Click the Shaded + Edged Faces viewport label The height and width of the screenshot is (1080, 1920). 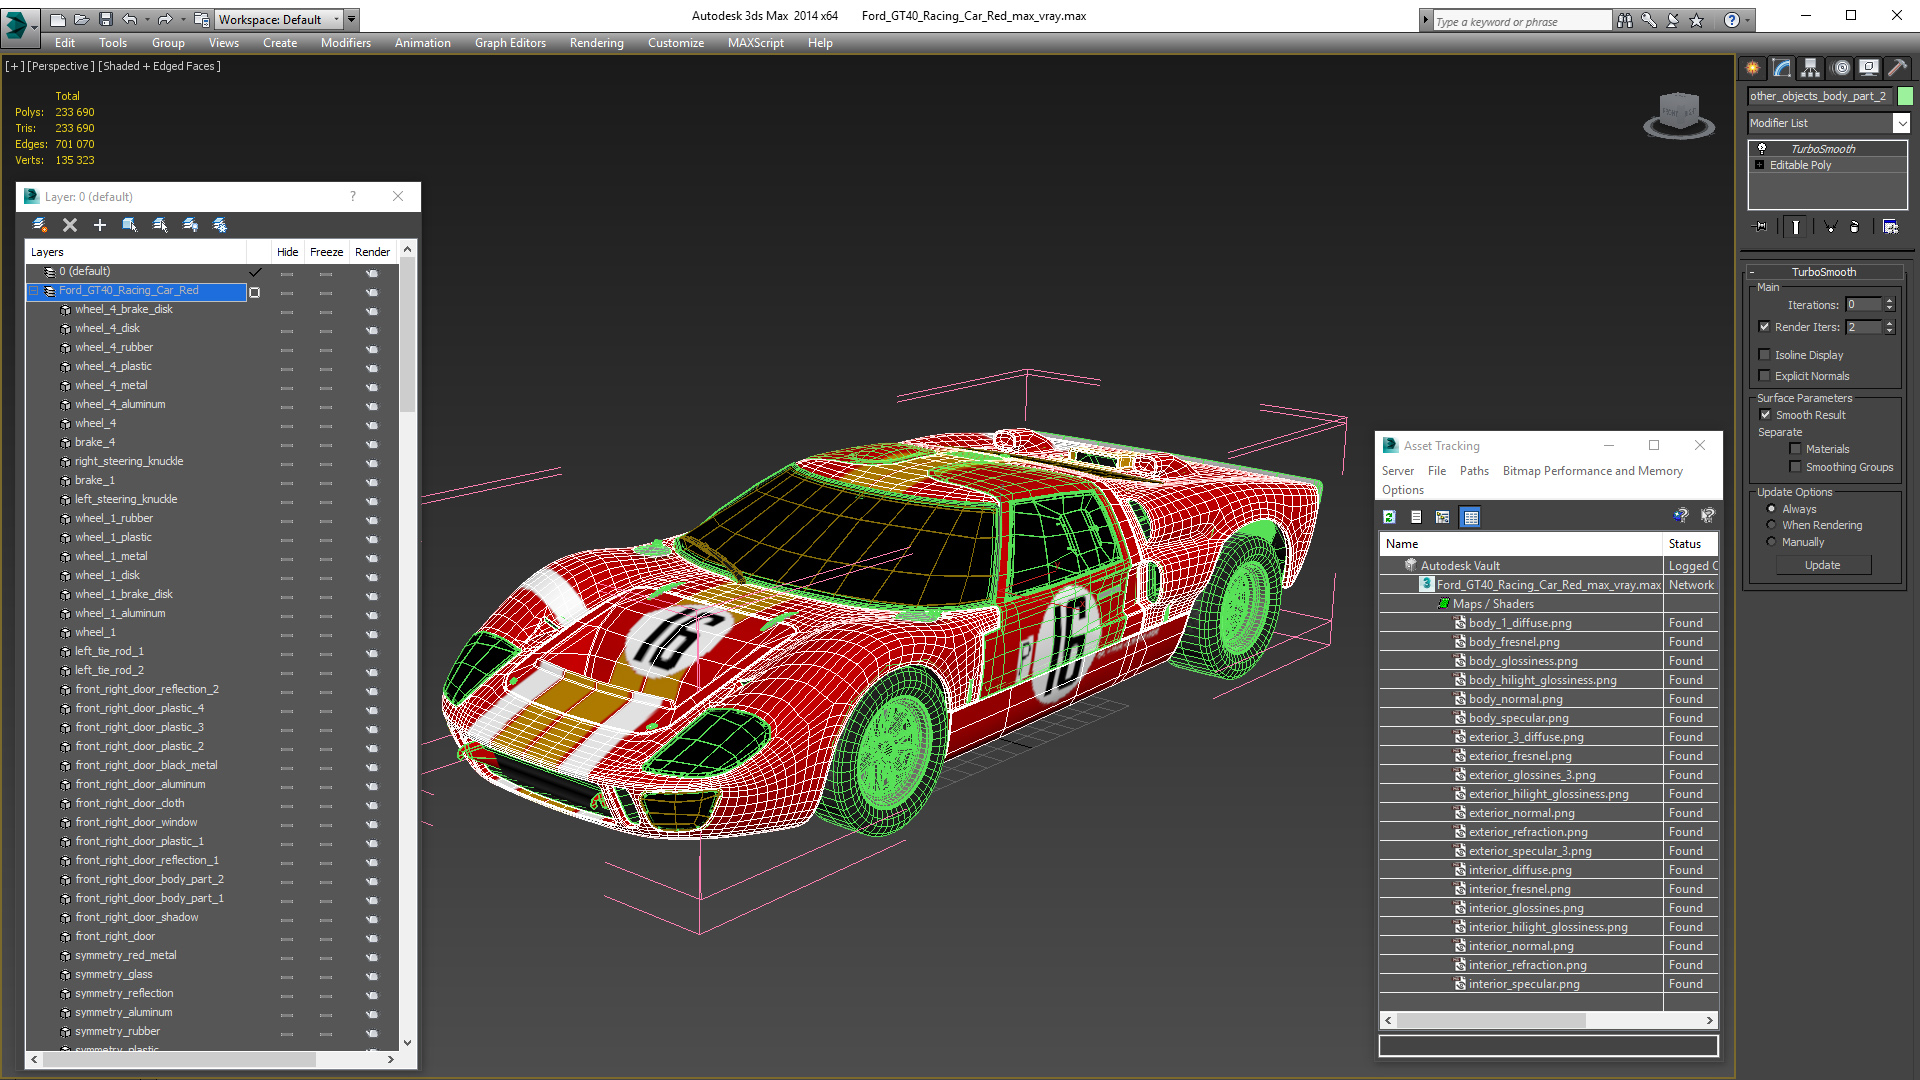[160, 66]
